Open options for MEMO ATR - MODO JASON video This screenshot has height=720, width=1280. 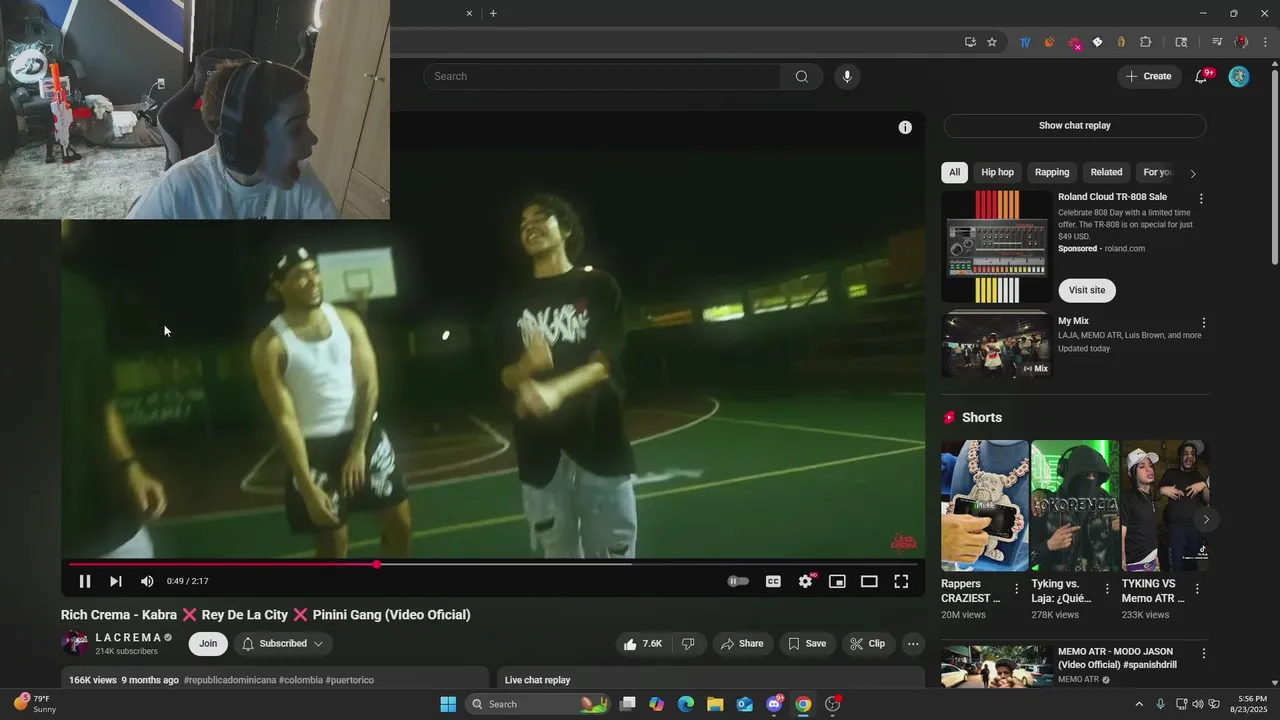(x=1204, y=653)
